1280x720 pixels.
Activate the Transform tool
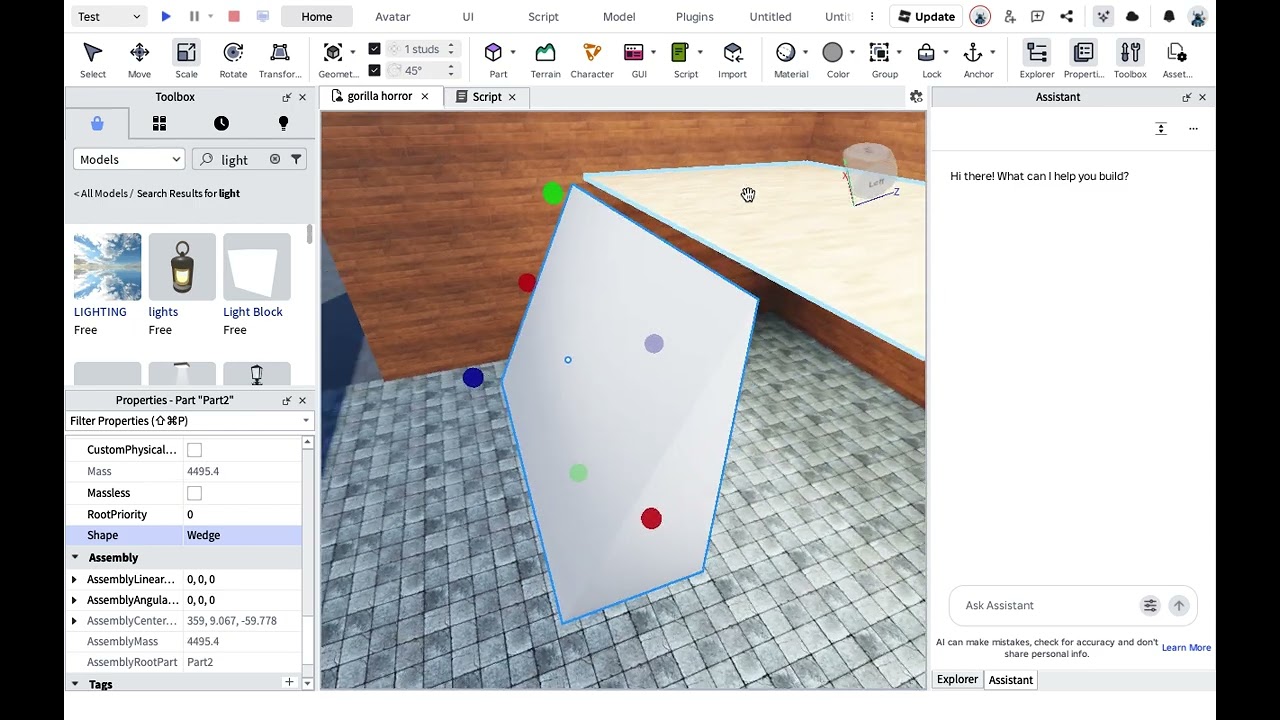(x=280, y=60)
